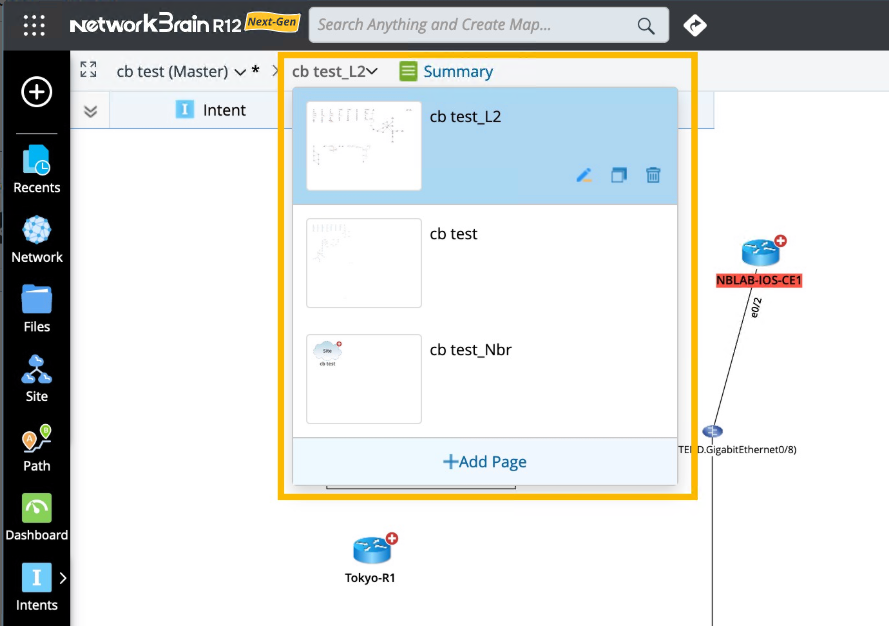This screenshot has width=889, height=626.
Task: Switch to the Summary tab
Action: pos(446,71)
